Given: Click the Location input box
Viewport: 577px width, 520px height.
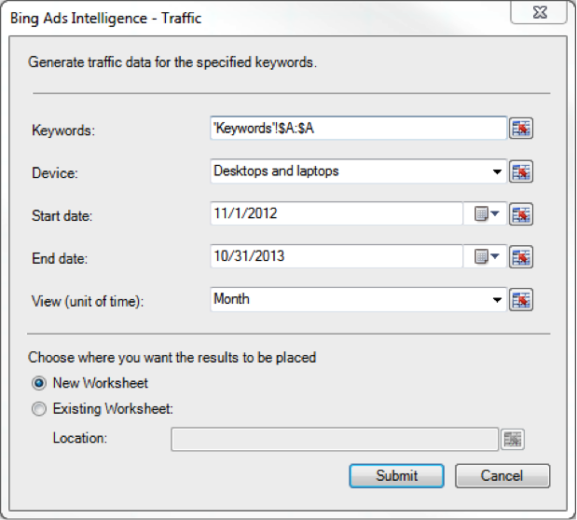Looking at the screenshot, I should click(x=334, y=439).
